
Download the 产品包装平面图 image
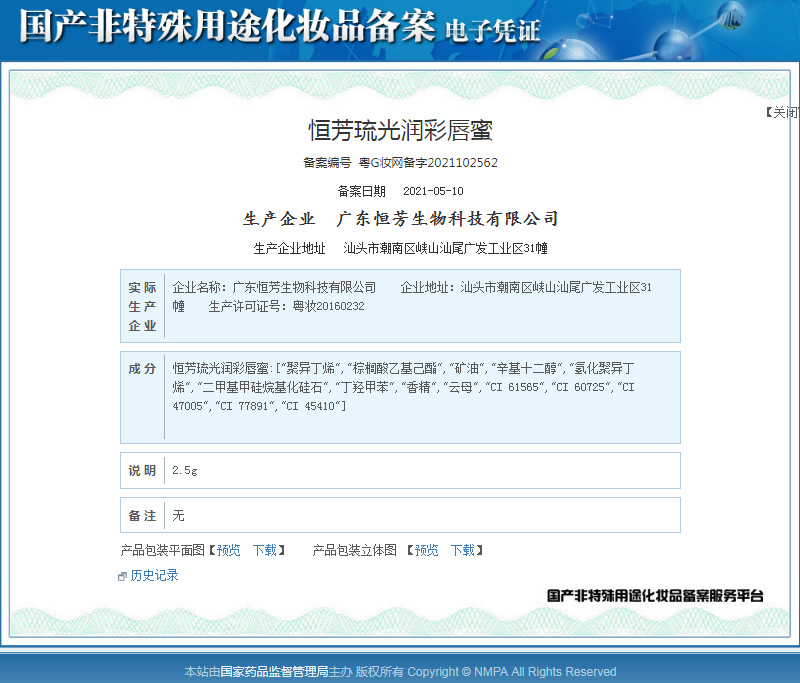(265, 550)
